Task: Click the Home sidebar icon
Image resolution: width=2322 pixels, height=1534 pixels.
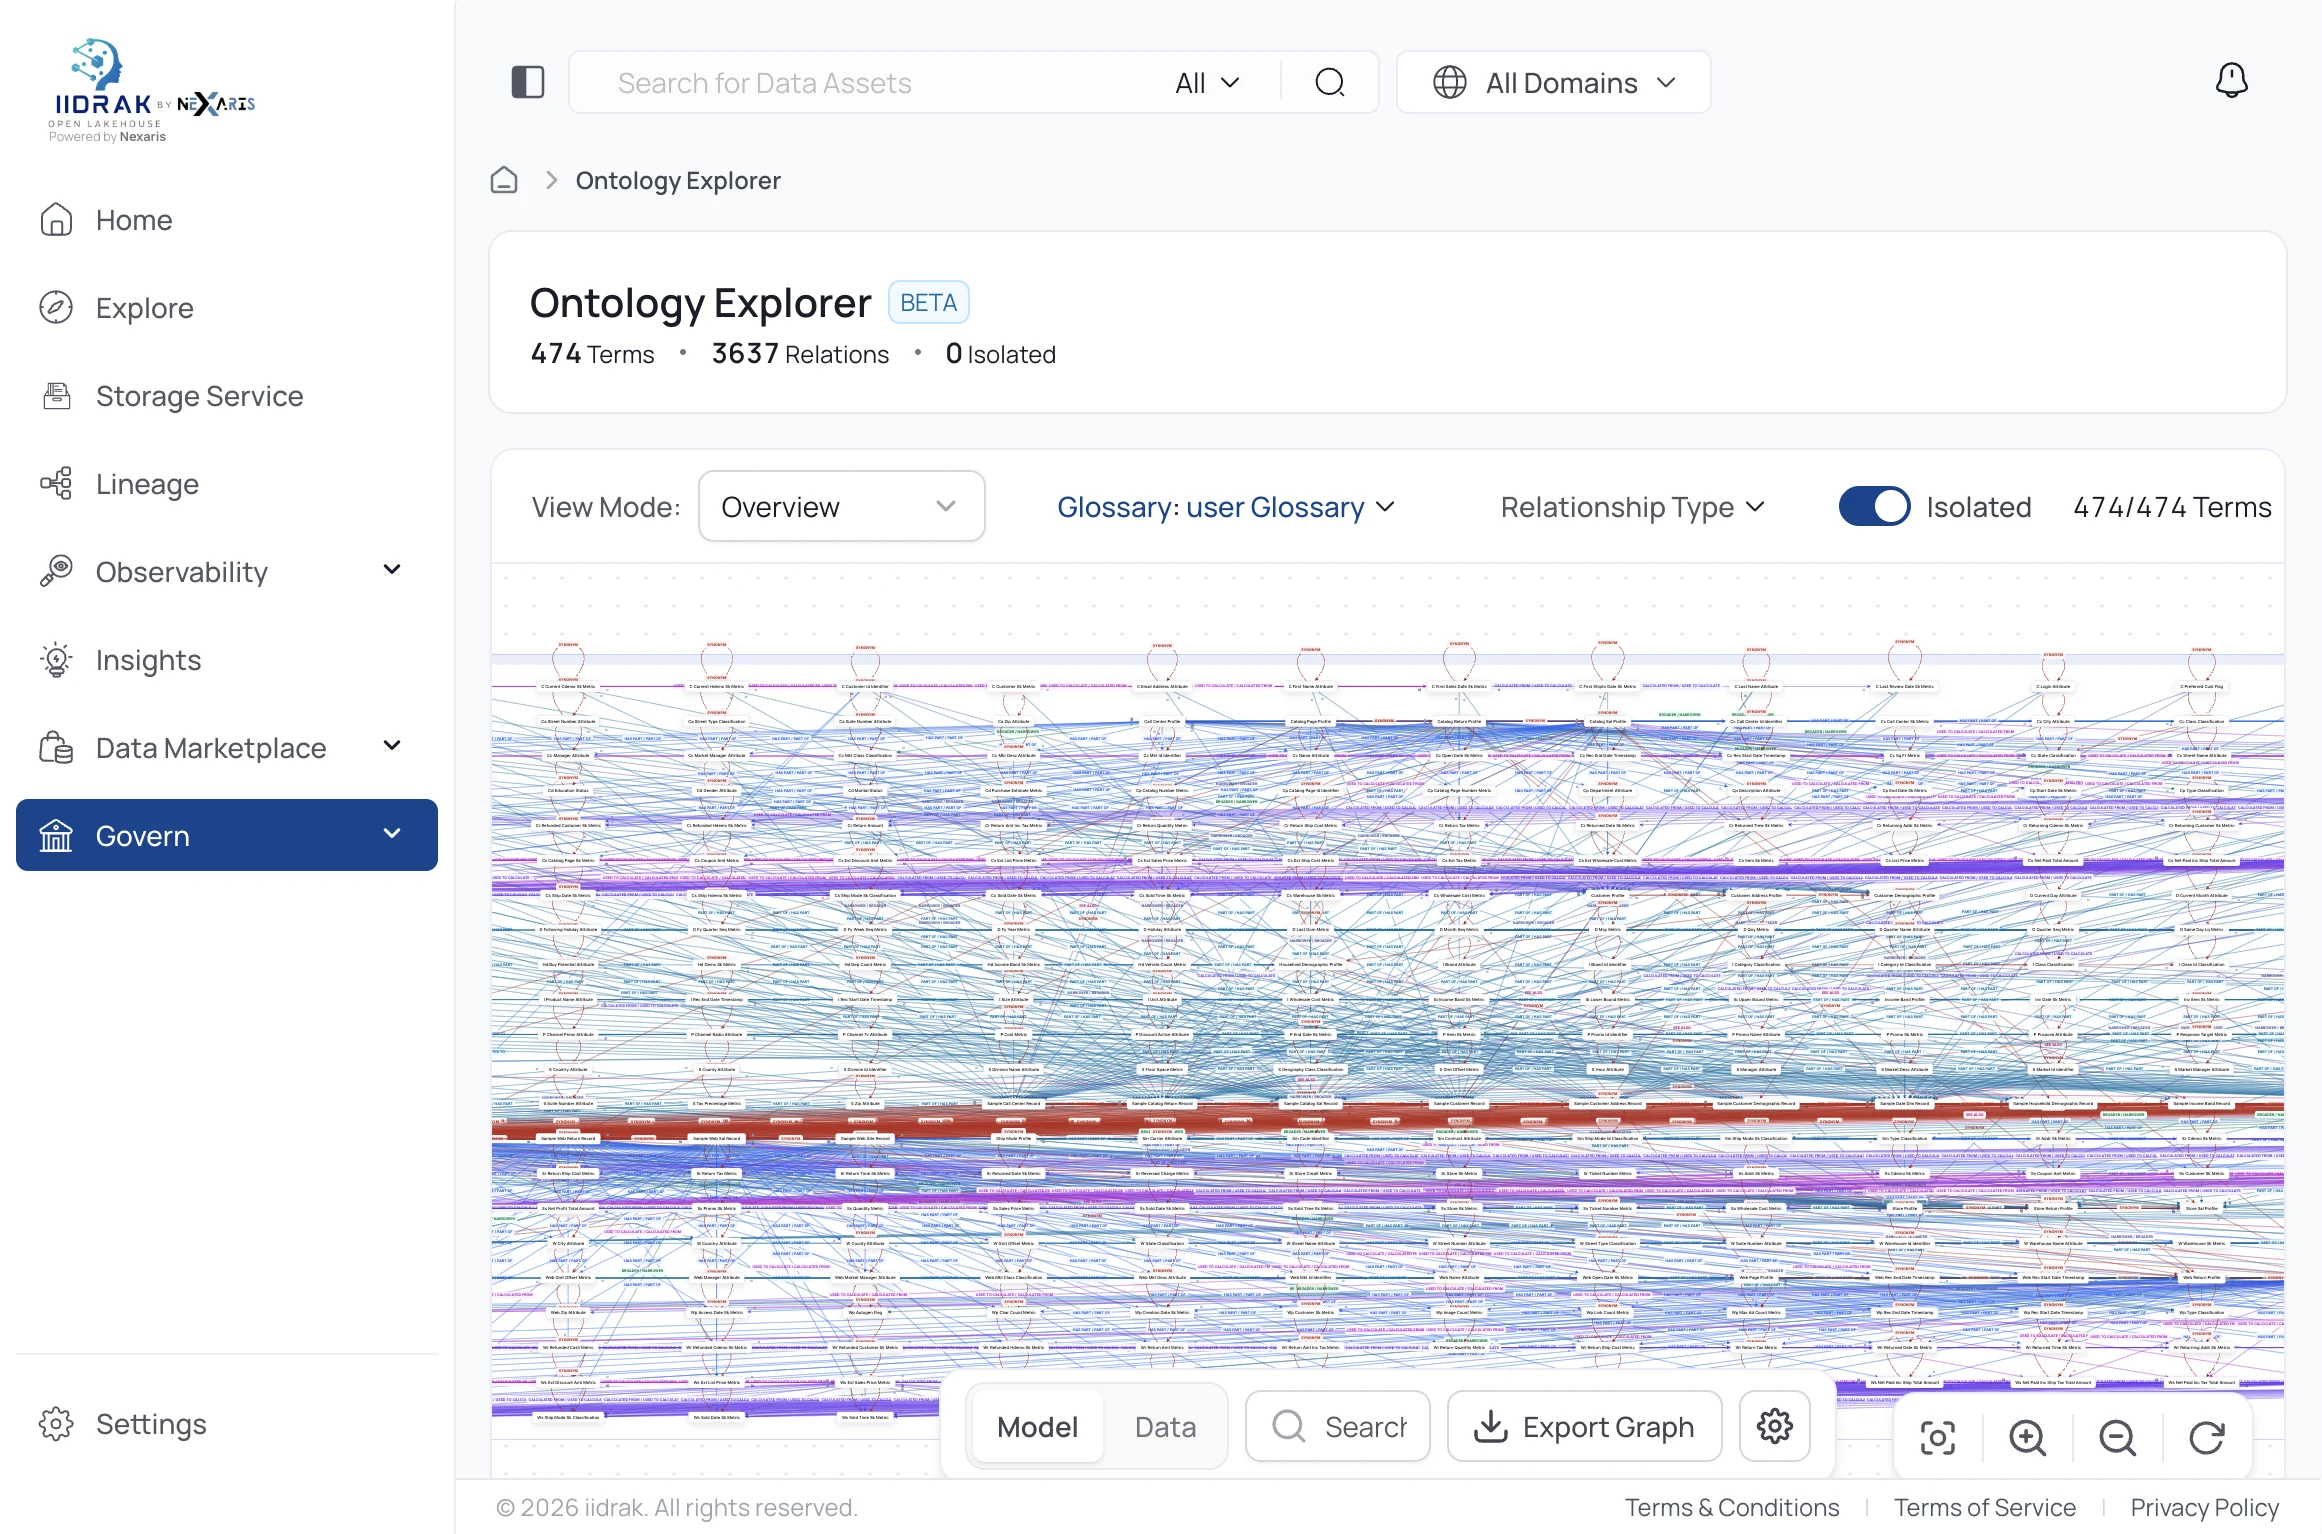Action: point(56,220)
